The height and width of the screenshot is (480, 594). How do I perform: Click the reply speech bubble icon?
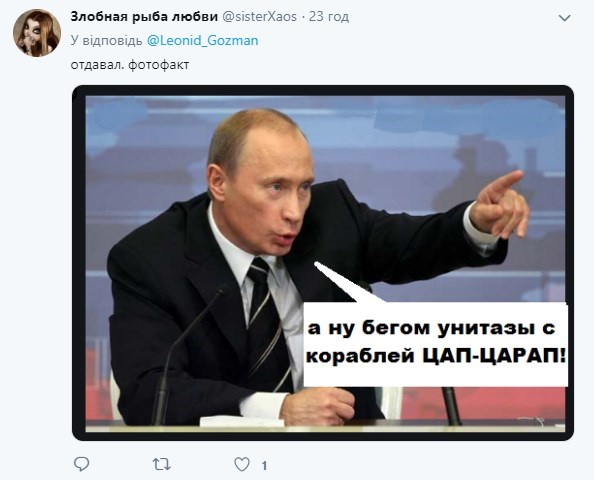pyautogui.click(x=81, y=464)
